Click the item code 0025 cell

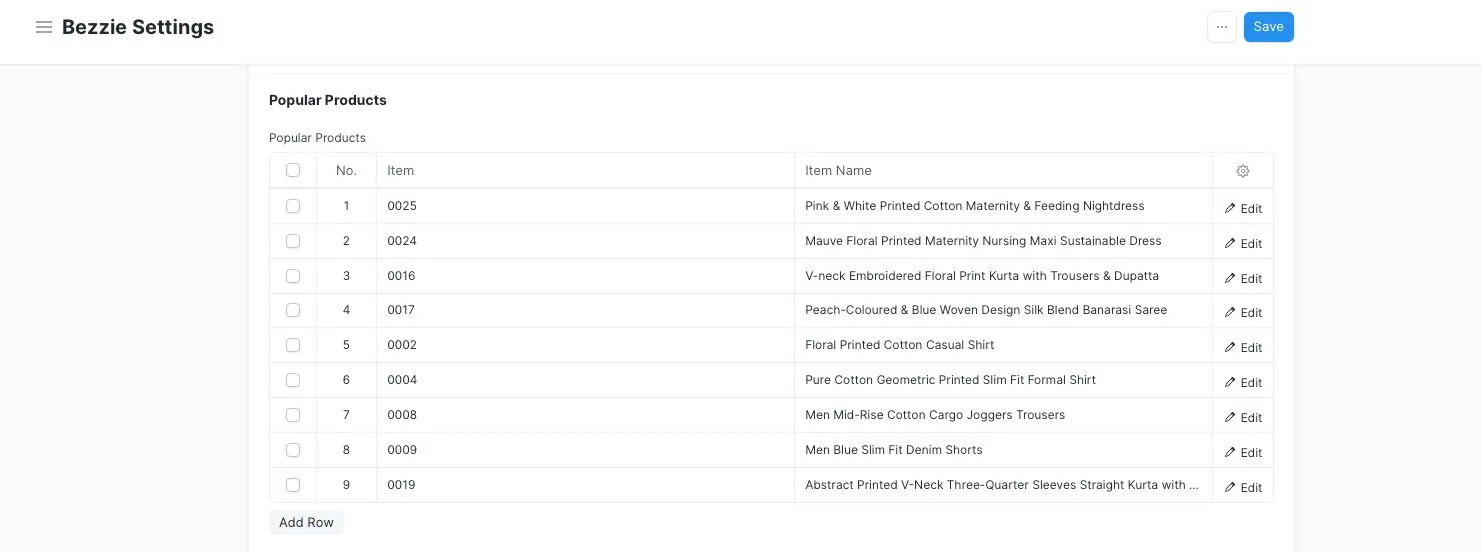click(x=585, y=206)
